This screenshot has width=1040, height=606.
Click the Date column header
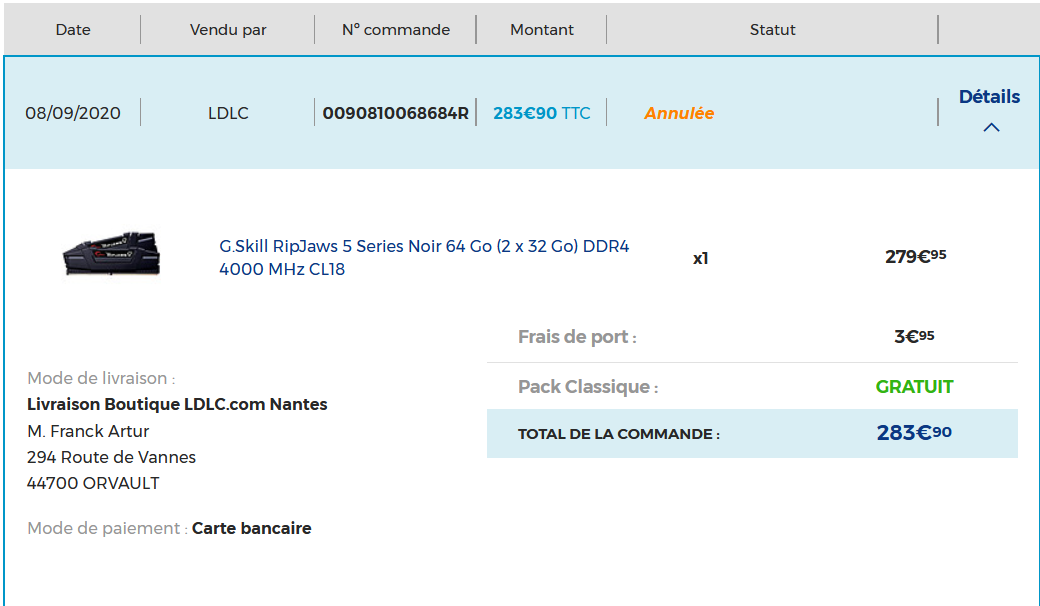(x=73, y=30)
